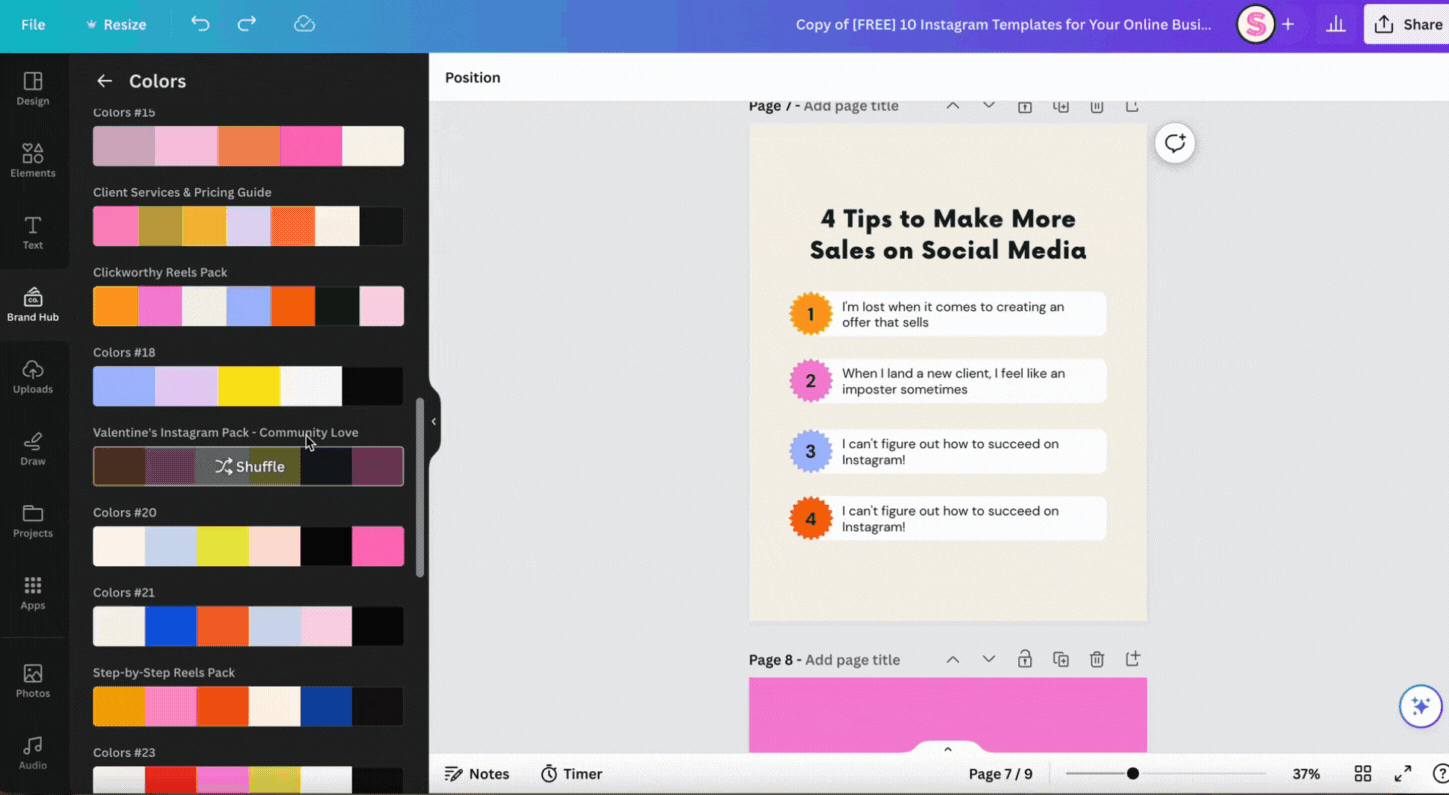Image resolution: width=1449 pixels, height=795 pixels.
Task: Start the Timer
Action: (572, 774)
